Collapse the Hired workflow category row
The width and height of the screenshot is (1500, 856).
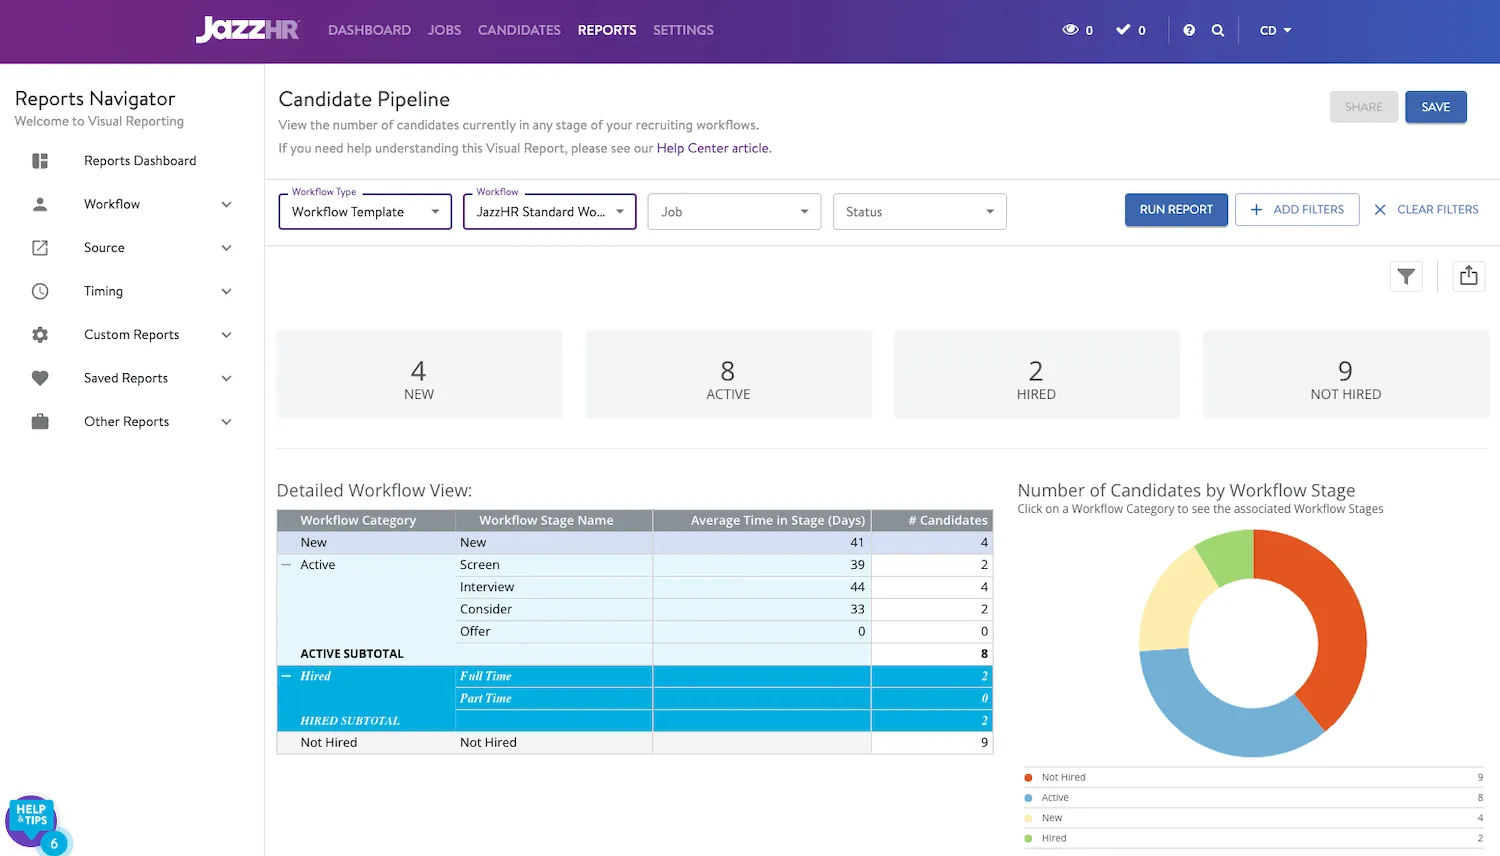tap(287, 676)
